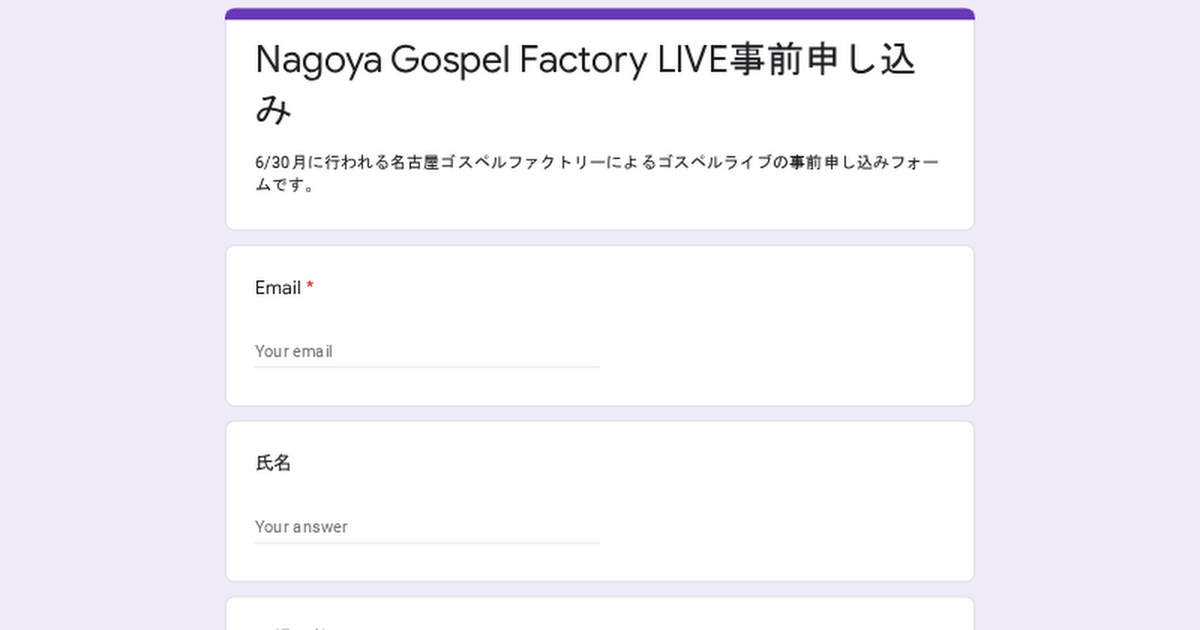Click the character "み" on the title's second line
The image size is (1200, 630).
(273, 110)
